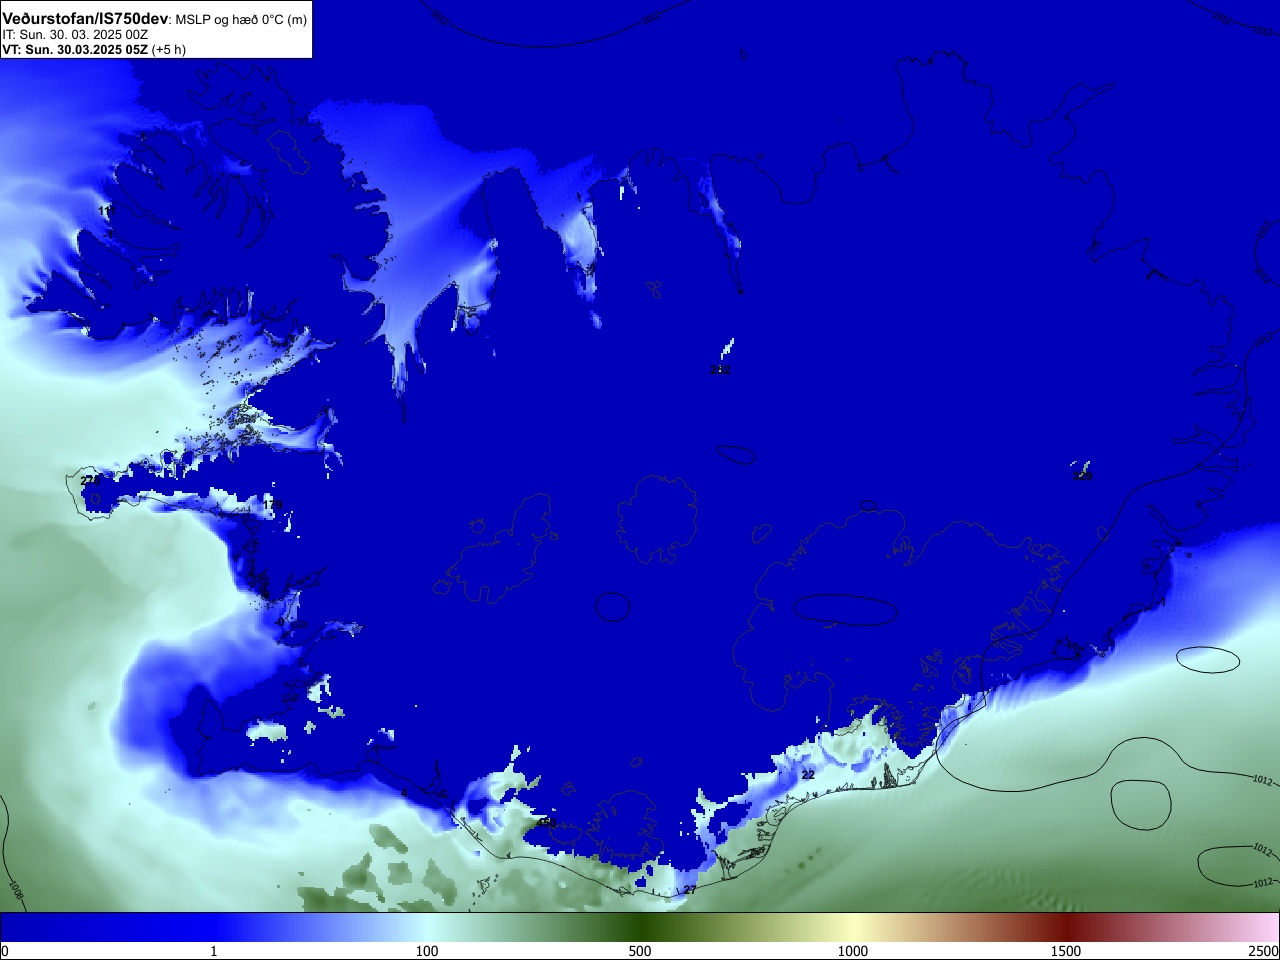Image resolution: width=1280 pixels, height=960 pixels.
Task: Click the 'IT: Sun. 30. 03. 2025 00Z' line
Action: pos(75,35)
